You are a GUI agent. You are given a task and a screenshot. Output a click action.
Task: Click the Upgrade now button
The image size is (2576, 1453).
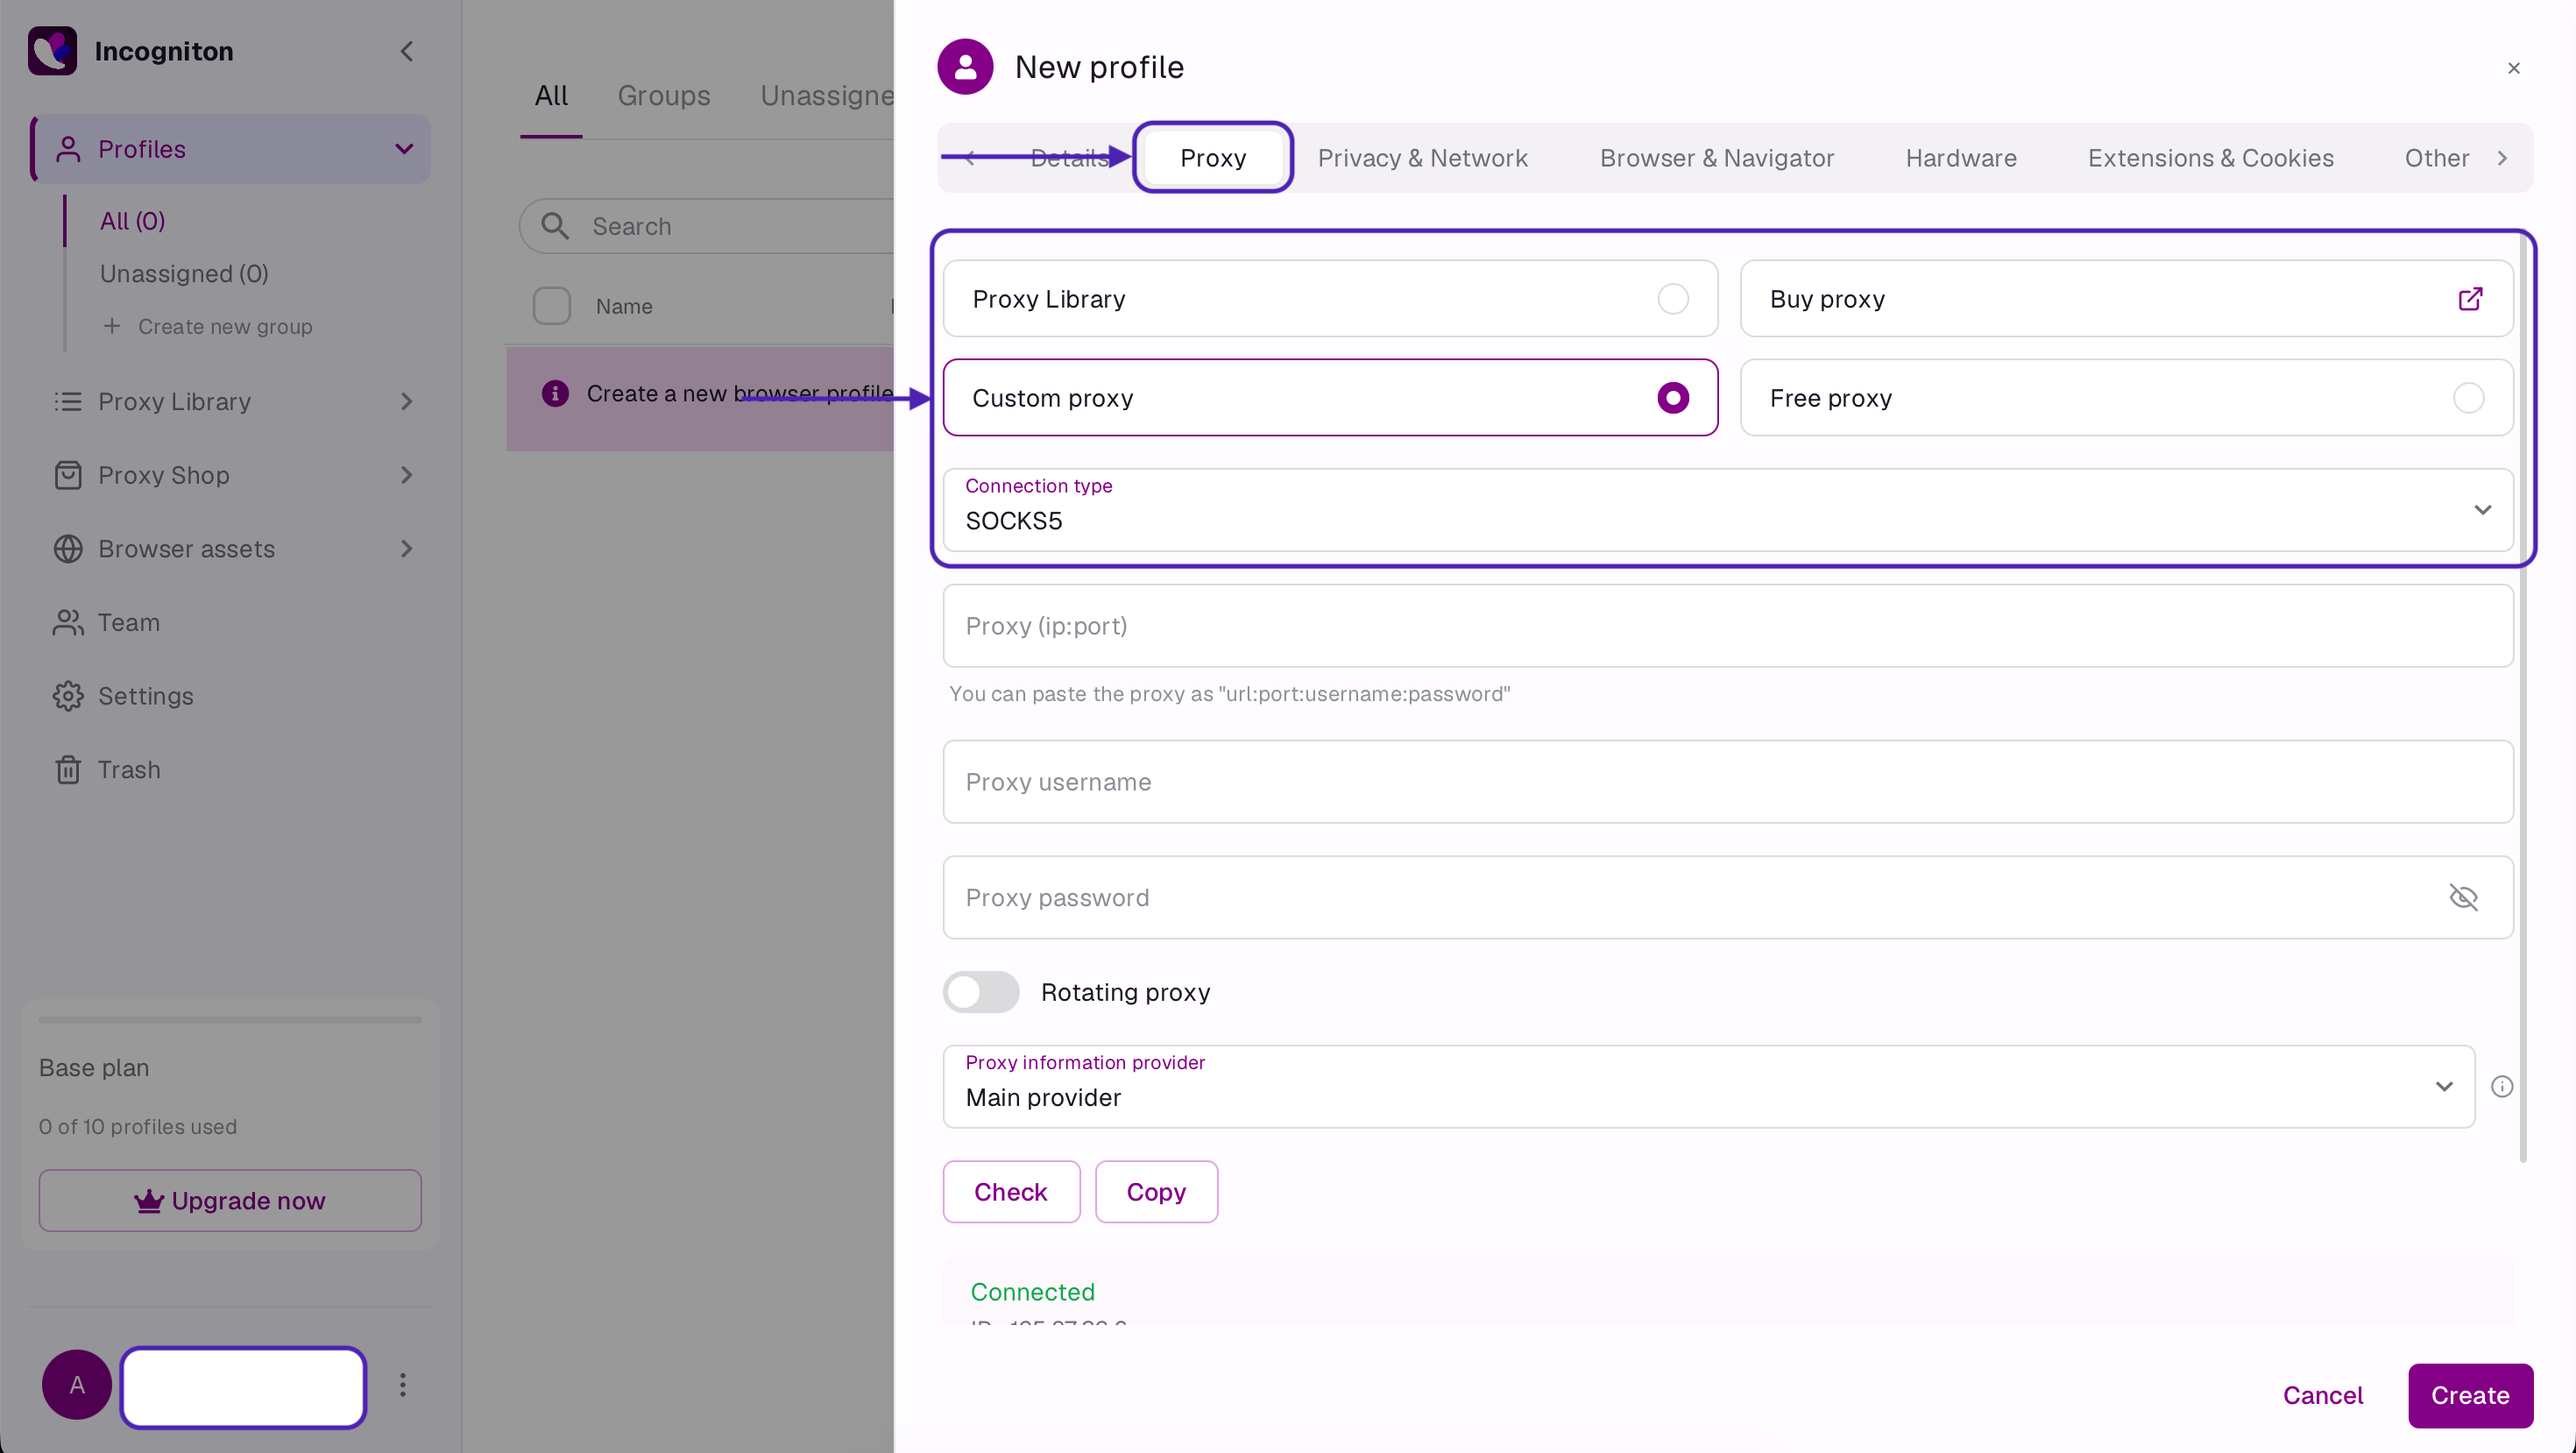[x=230, y=1201]
